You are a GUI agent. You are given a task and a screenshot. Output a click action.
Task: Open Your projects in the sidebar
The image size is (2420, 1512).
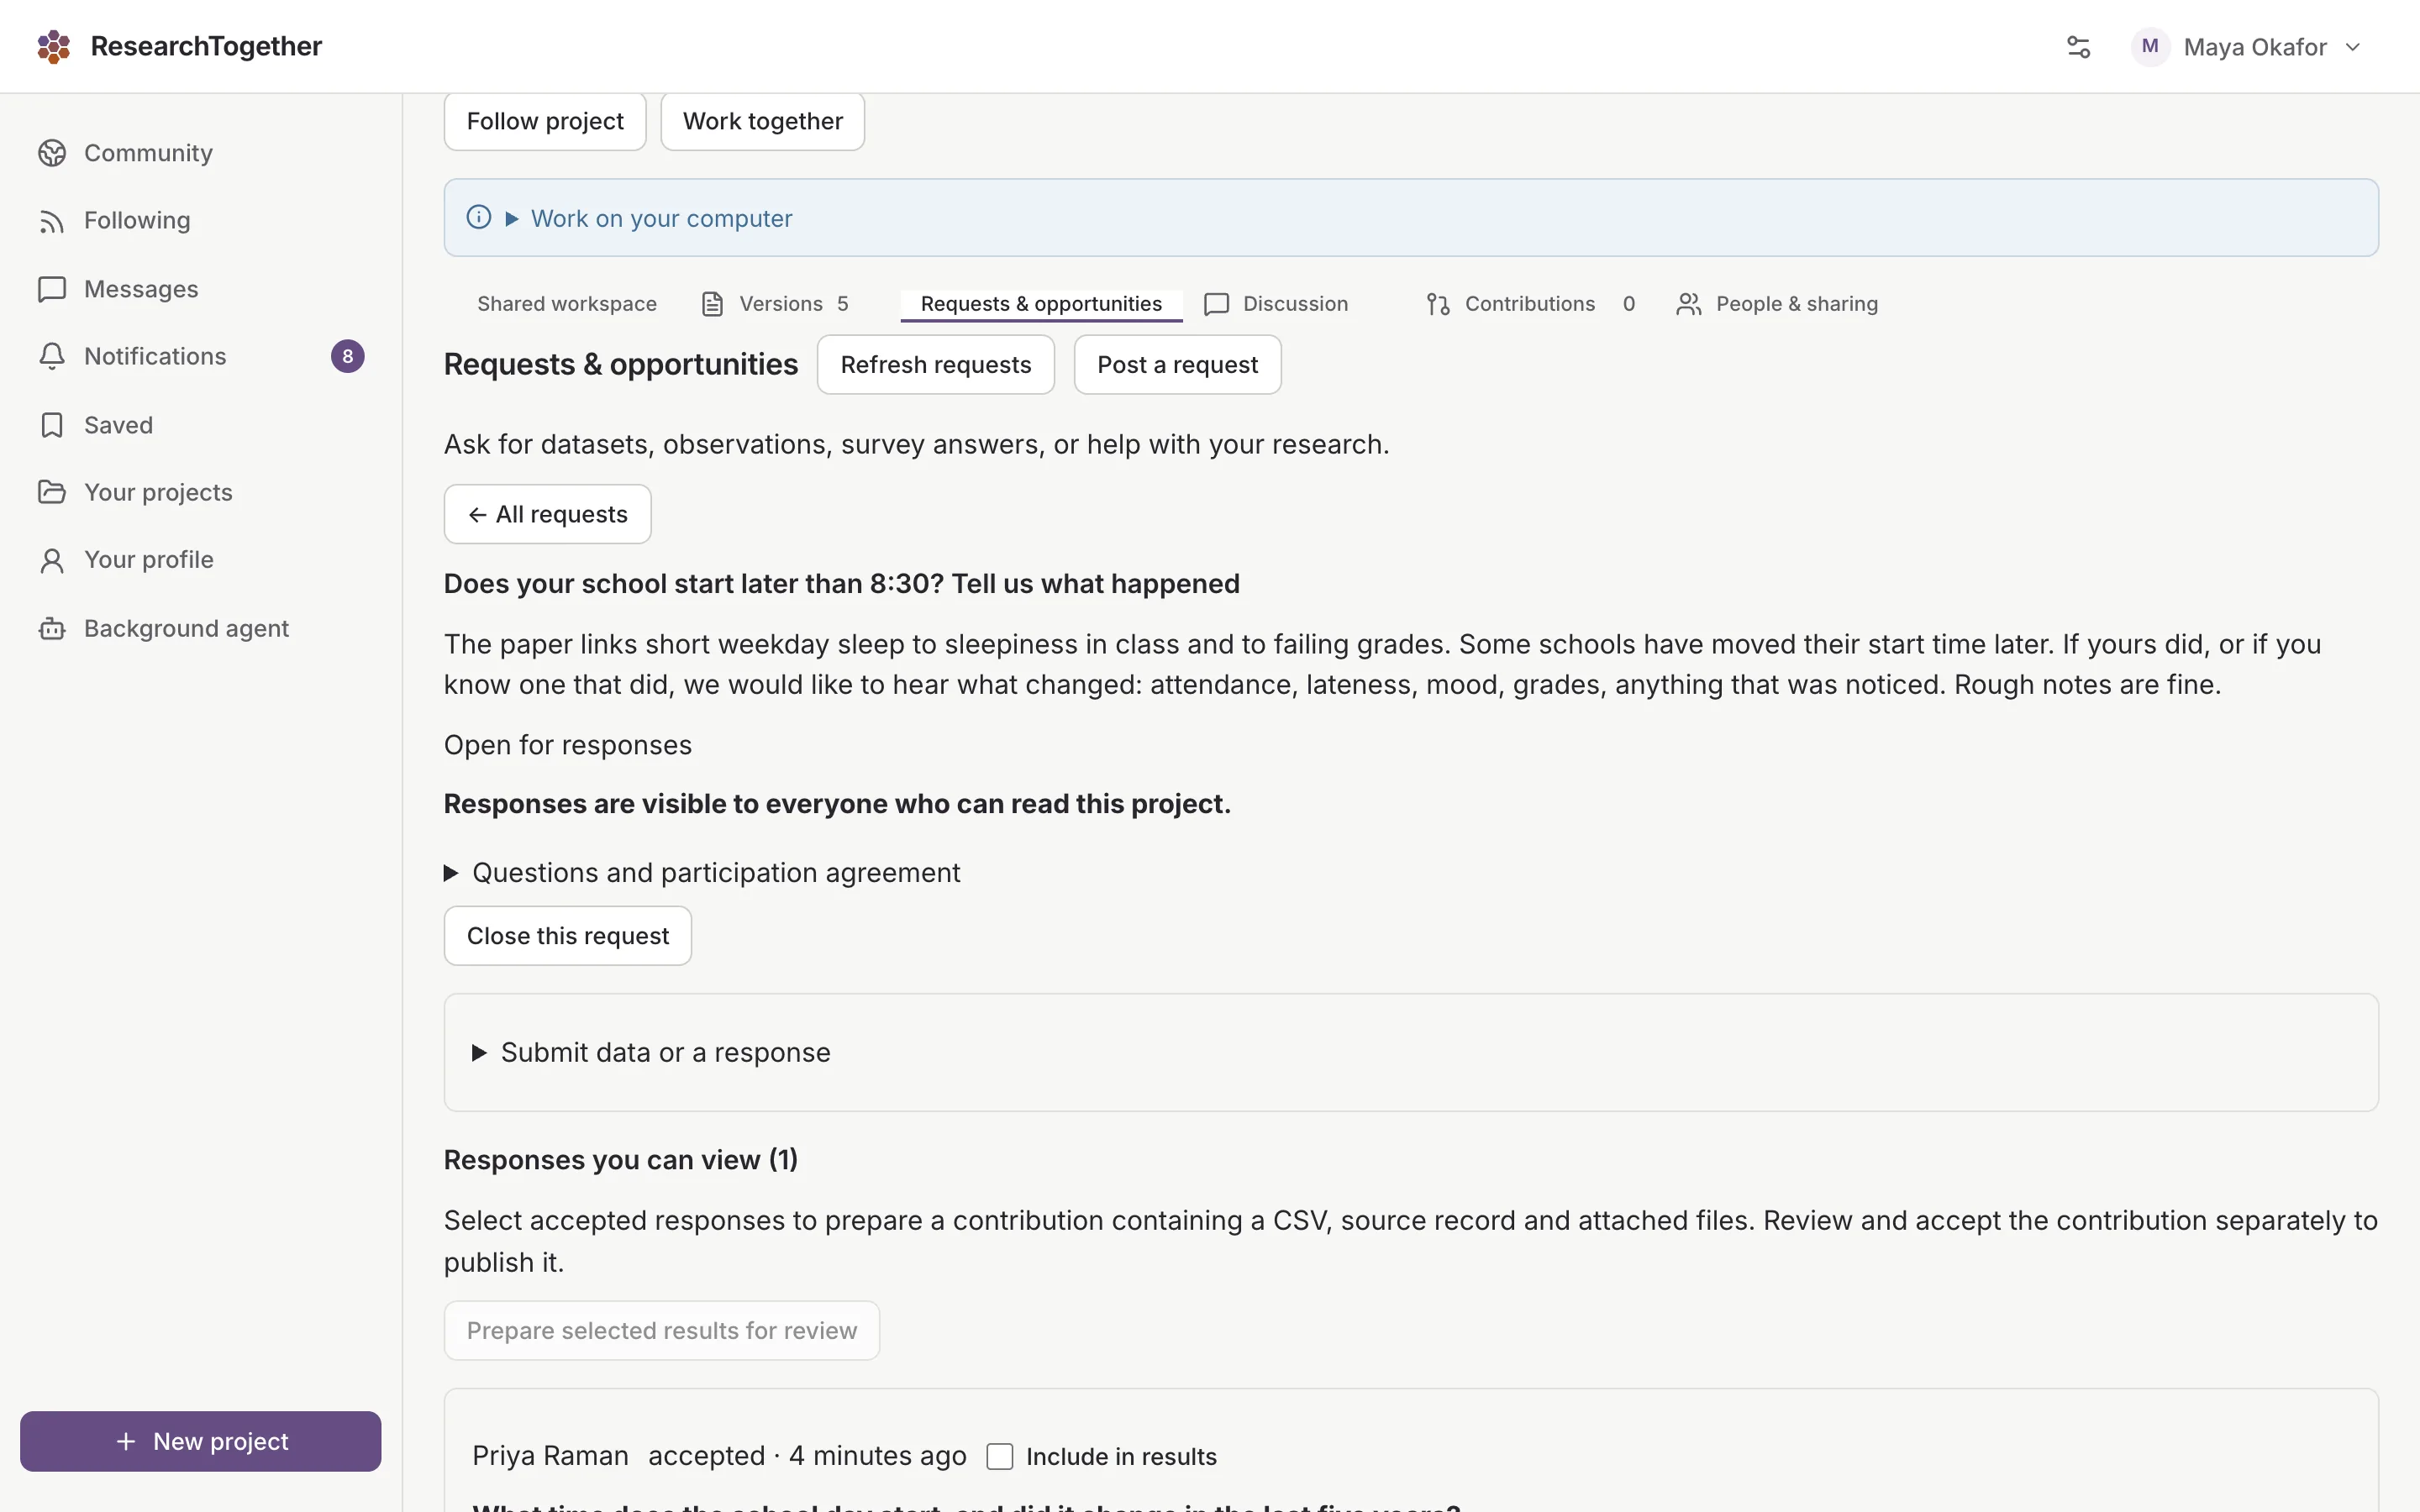click(x=201, y=492)
